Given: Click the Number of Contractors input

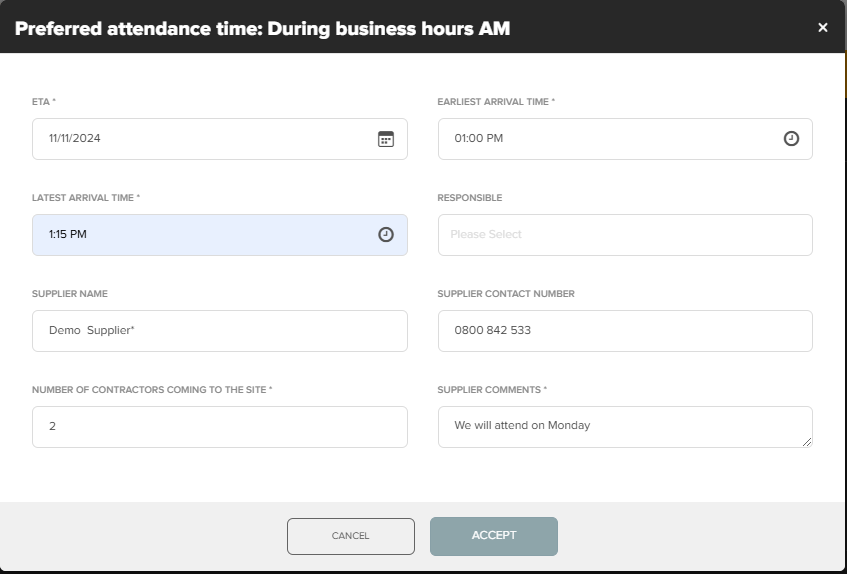Looking at the screenshot, I should pyautogui.click(x=220, y=427).
